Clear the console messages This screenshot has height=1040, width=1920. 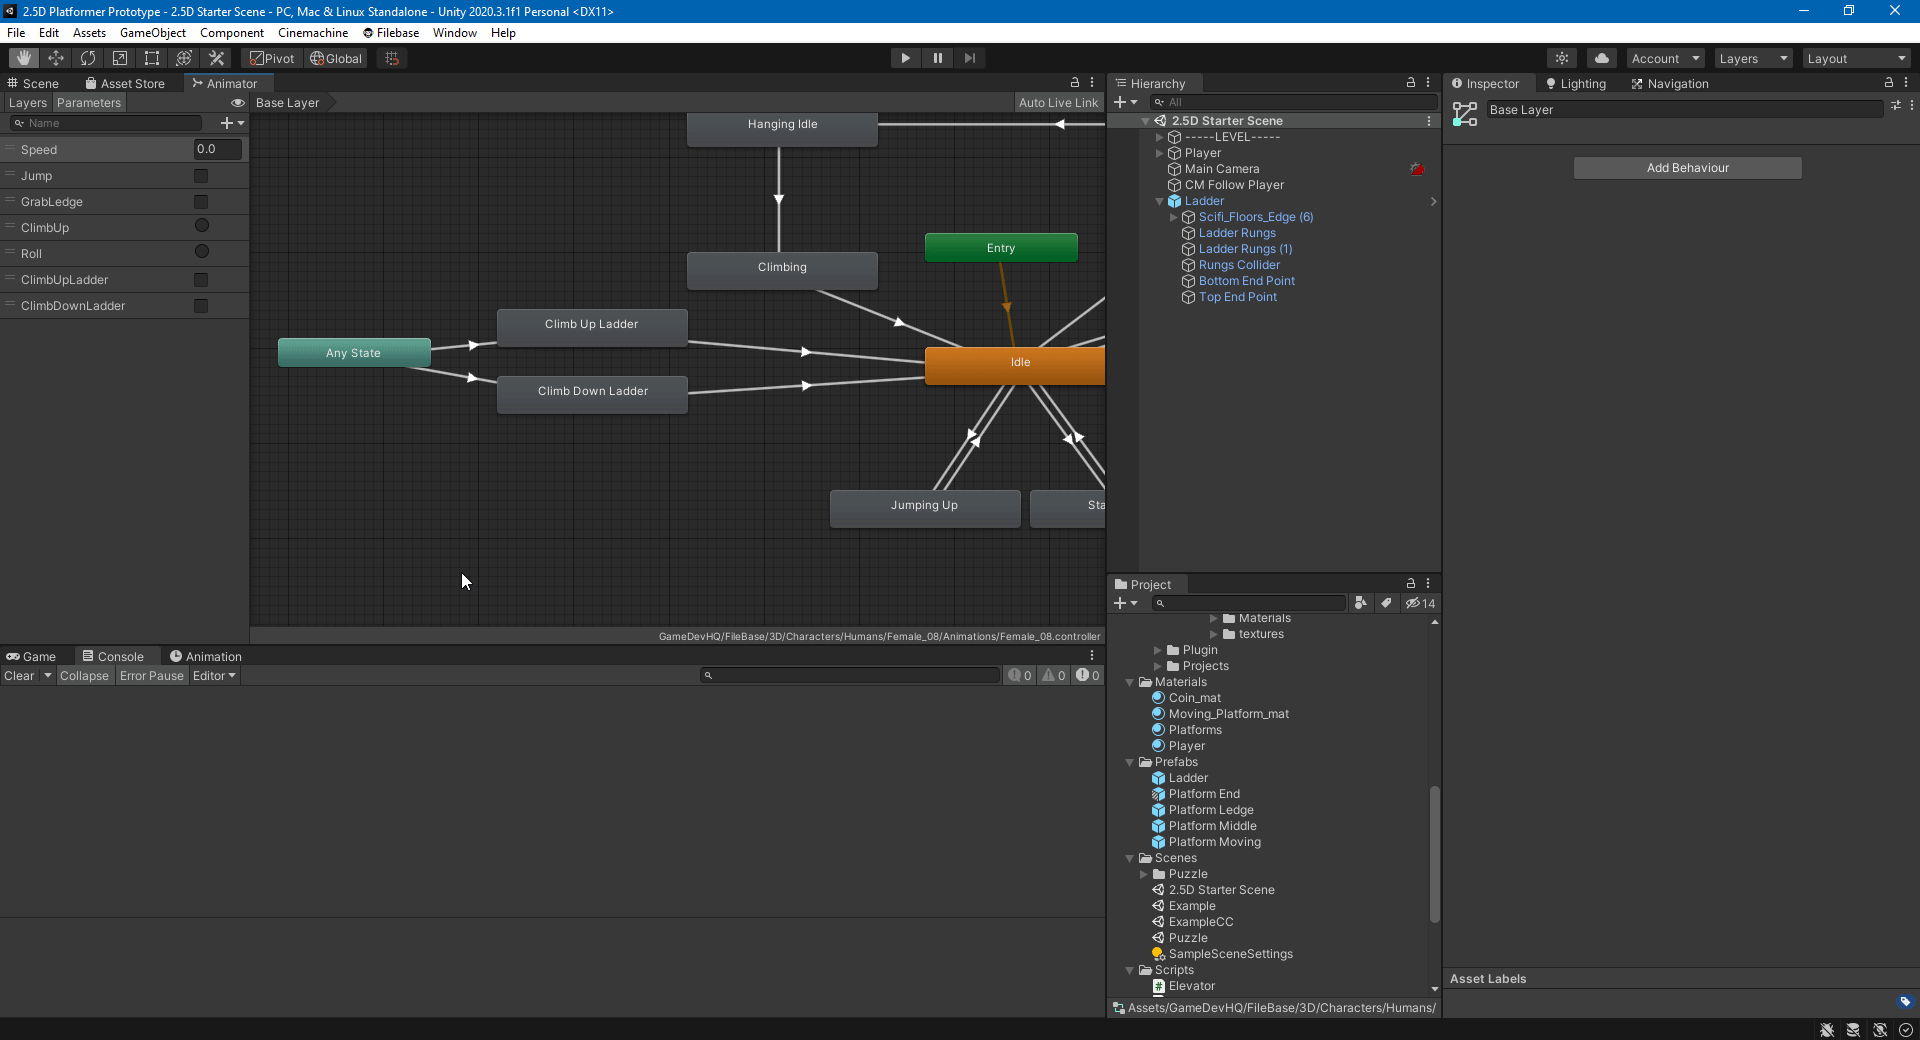pyautogui.click(x=21, y=676)
